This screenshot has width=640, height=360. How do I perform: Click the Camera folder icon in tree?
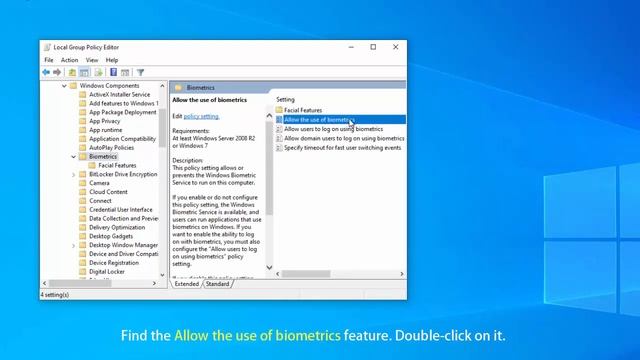click(83, 183)
